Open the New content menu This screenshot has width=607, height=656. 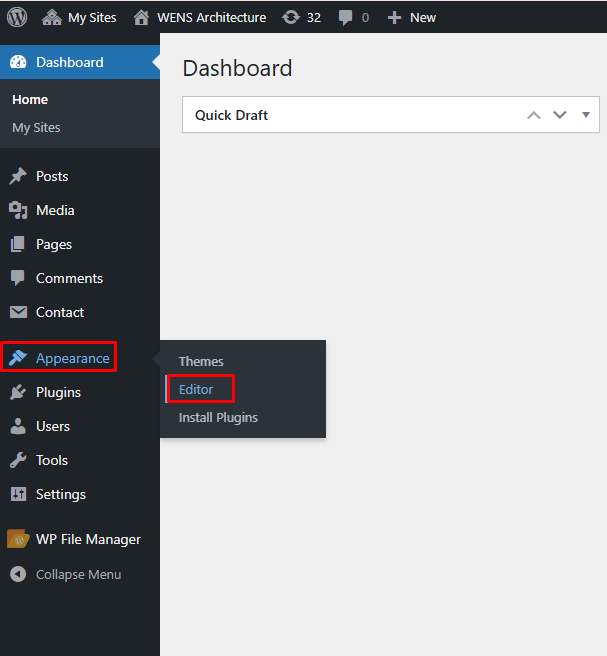423,18
